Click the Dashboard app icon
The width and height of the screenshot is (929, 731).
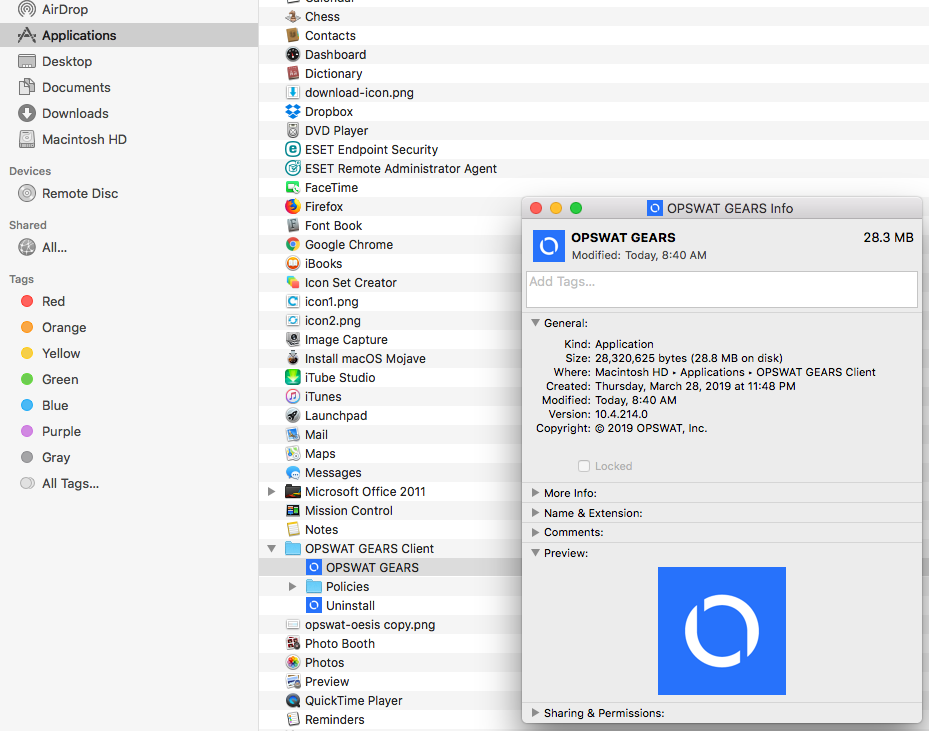(x=293, y=54)
